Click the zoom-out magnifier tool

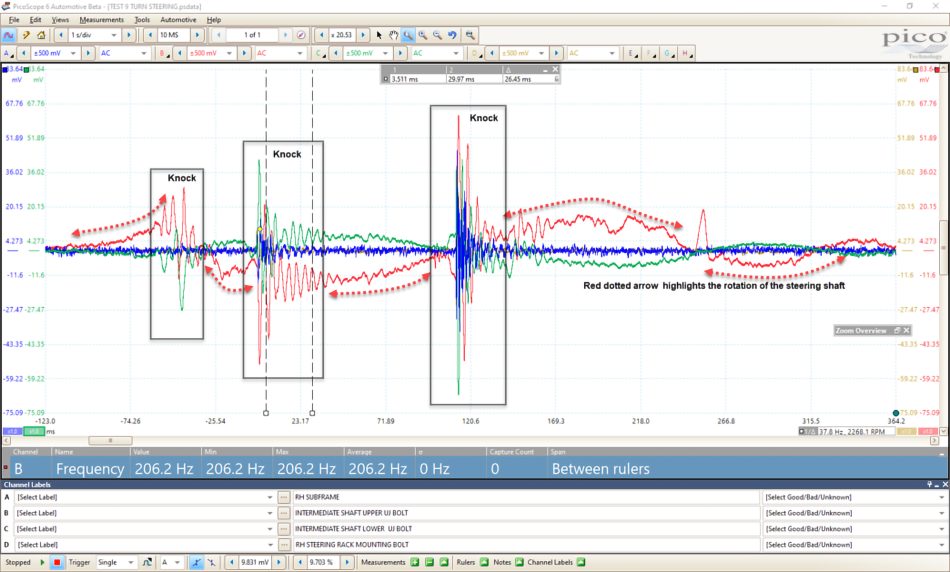(437, 35)
